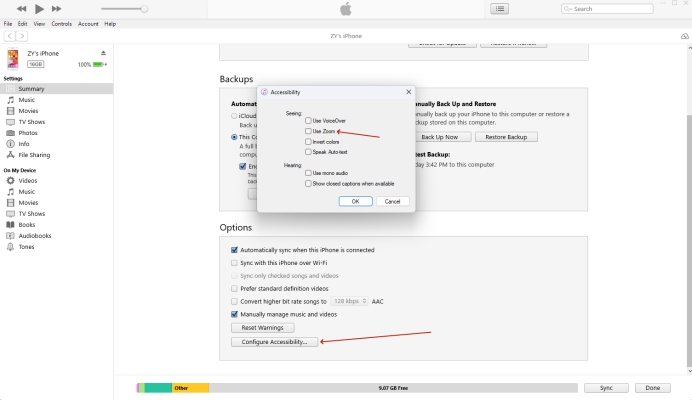The height and width of the screenshot is (400, 692).
Task: Click Back Up Now button
Action: coord(442,137)
